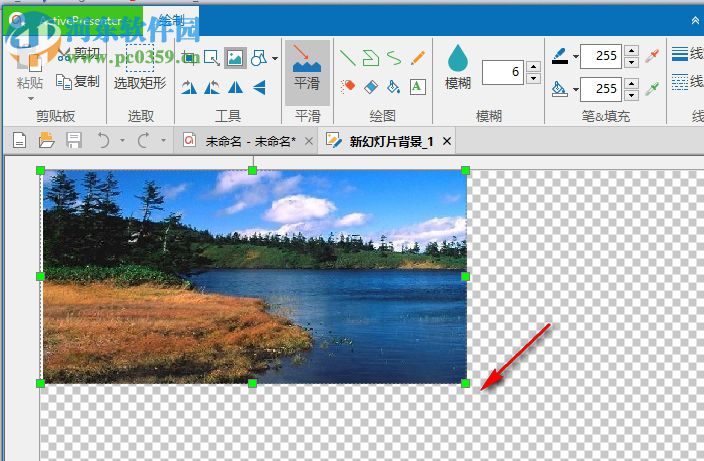
Task: Click the left-middle green resize handle
Action: click(x=40, y=277)
